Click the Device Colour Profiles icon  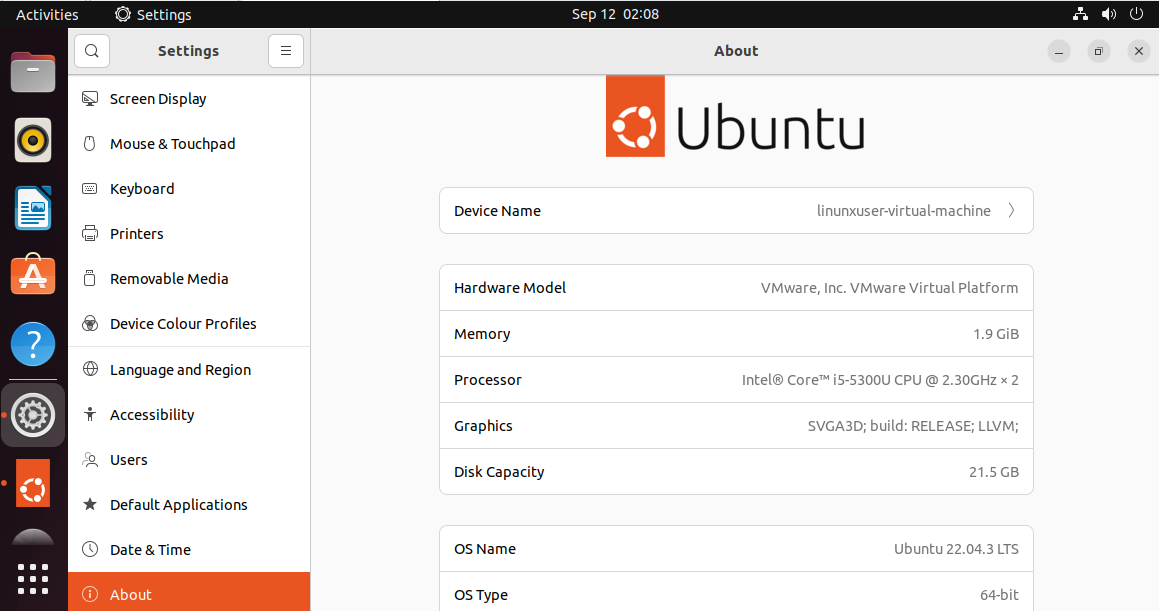tap(90, 324)
